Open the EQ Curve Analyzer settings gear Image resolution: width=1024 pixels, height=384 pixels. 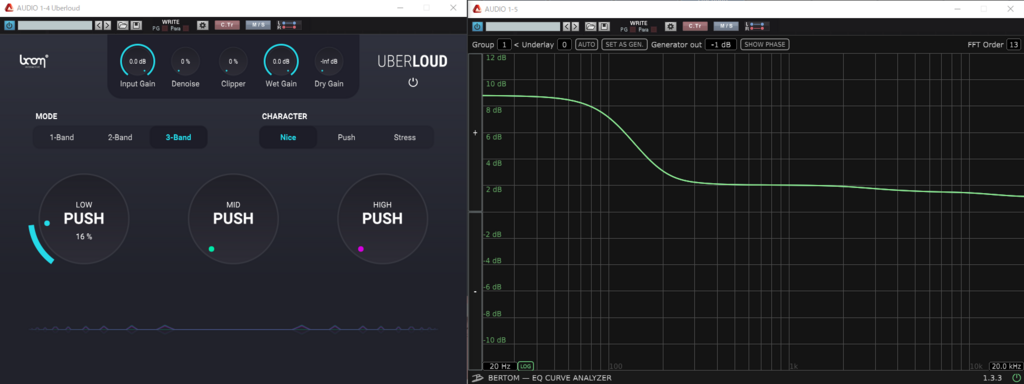[671, 26]
